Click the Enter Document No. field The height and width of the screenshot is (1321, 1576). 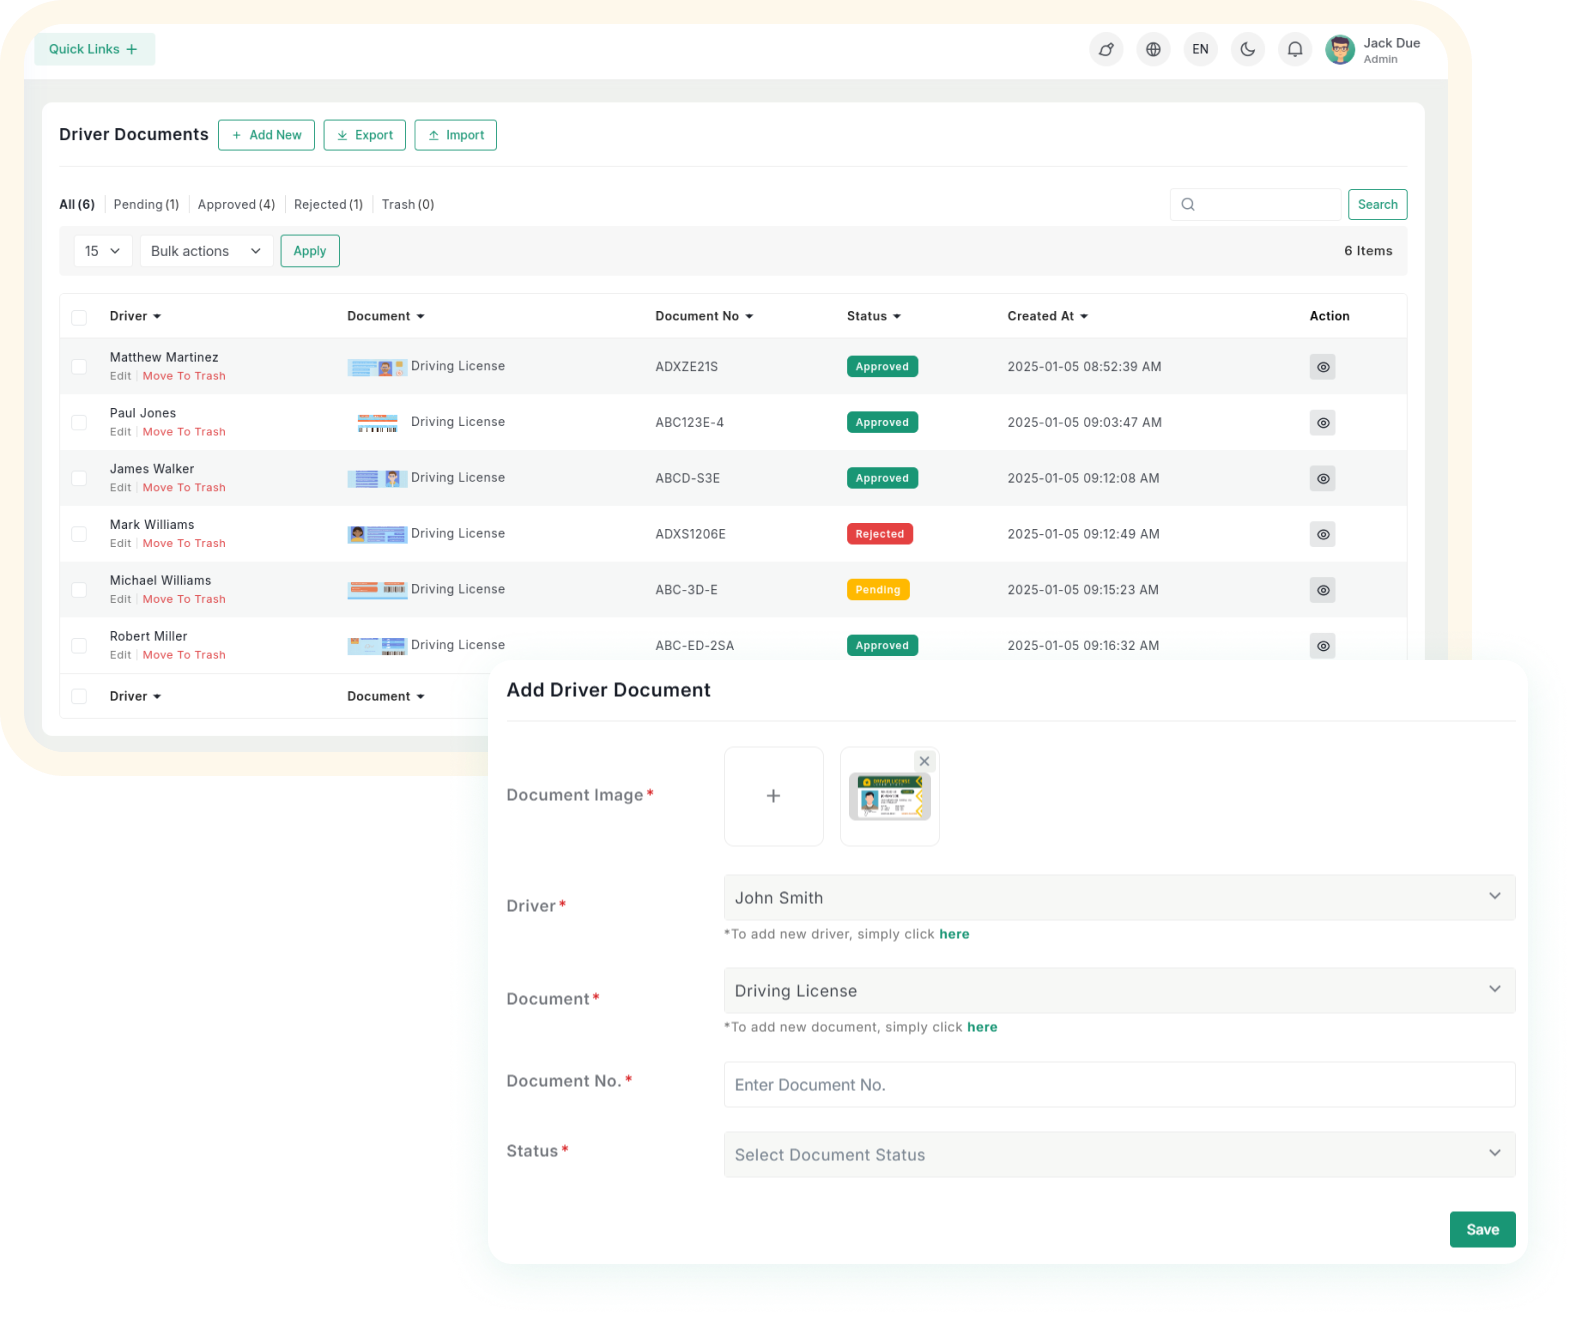(x=1118, y=1085)
